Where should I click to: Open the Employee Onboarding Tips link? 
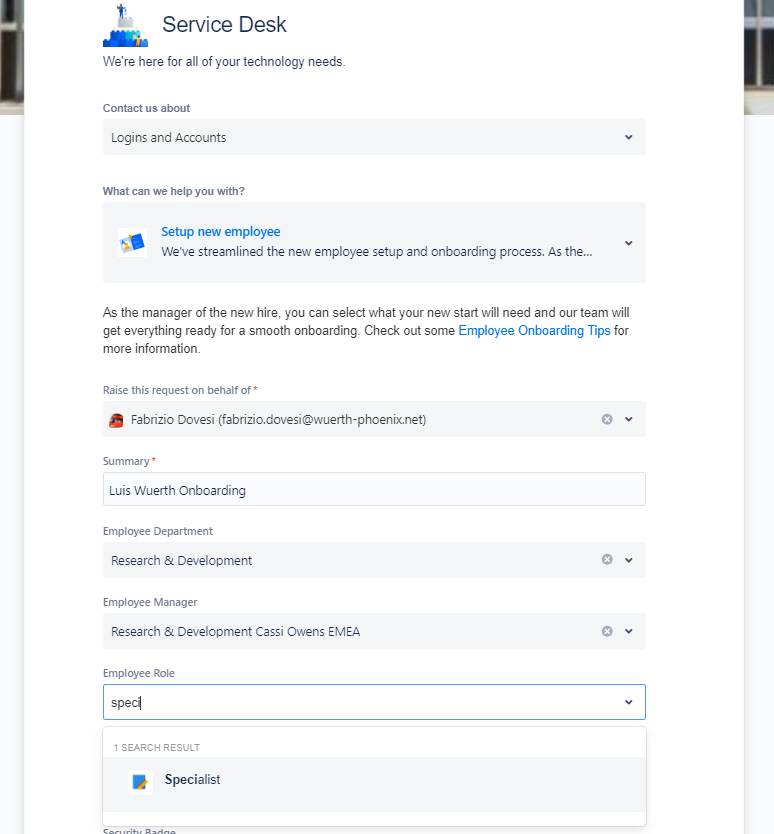(534, 330)
